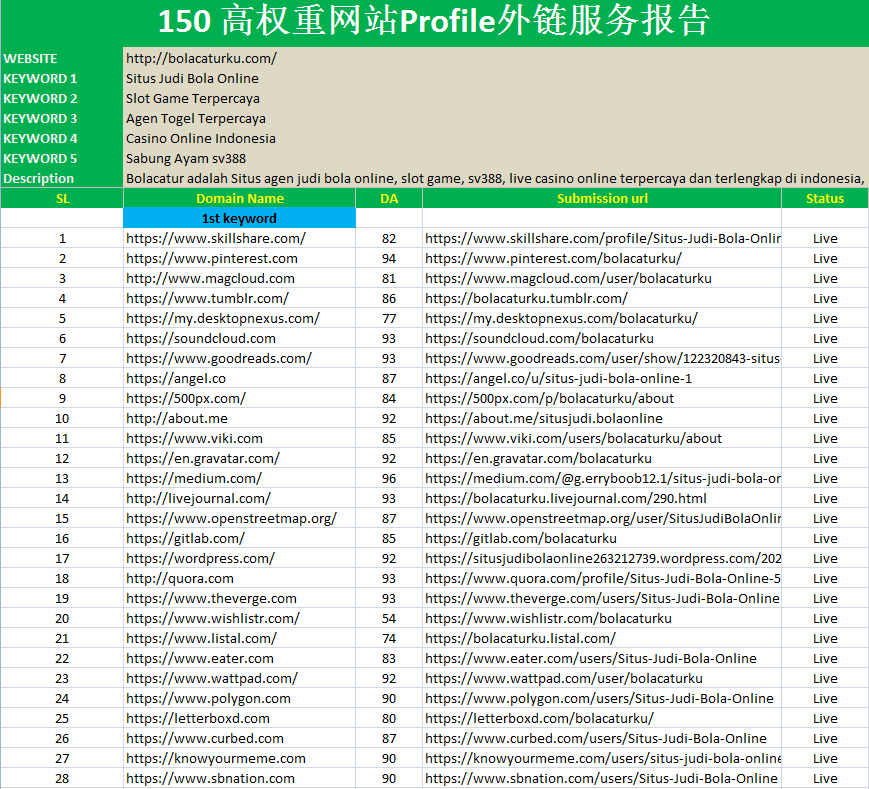
Task: Open the wattpad.com/user/bolacaturku URL
Action: coord(564,678)
